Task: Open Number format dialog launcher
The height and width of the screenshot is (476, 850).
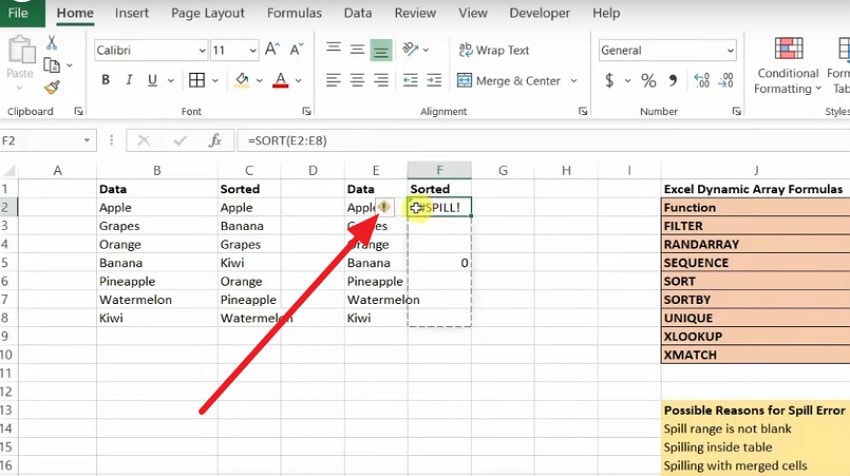Action: (736, 111)
